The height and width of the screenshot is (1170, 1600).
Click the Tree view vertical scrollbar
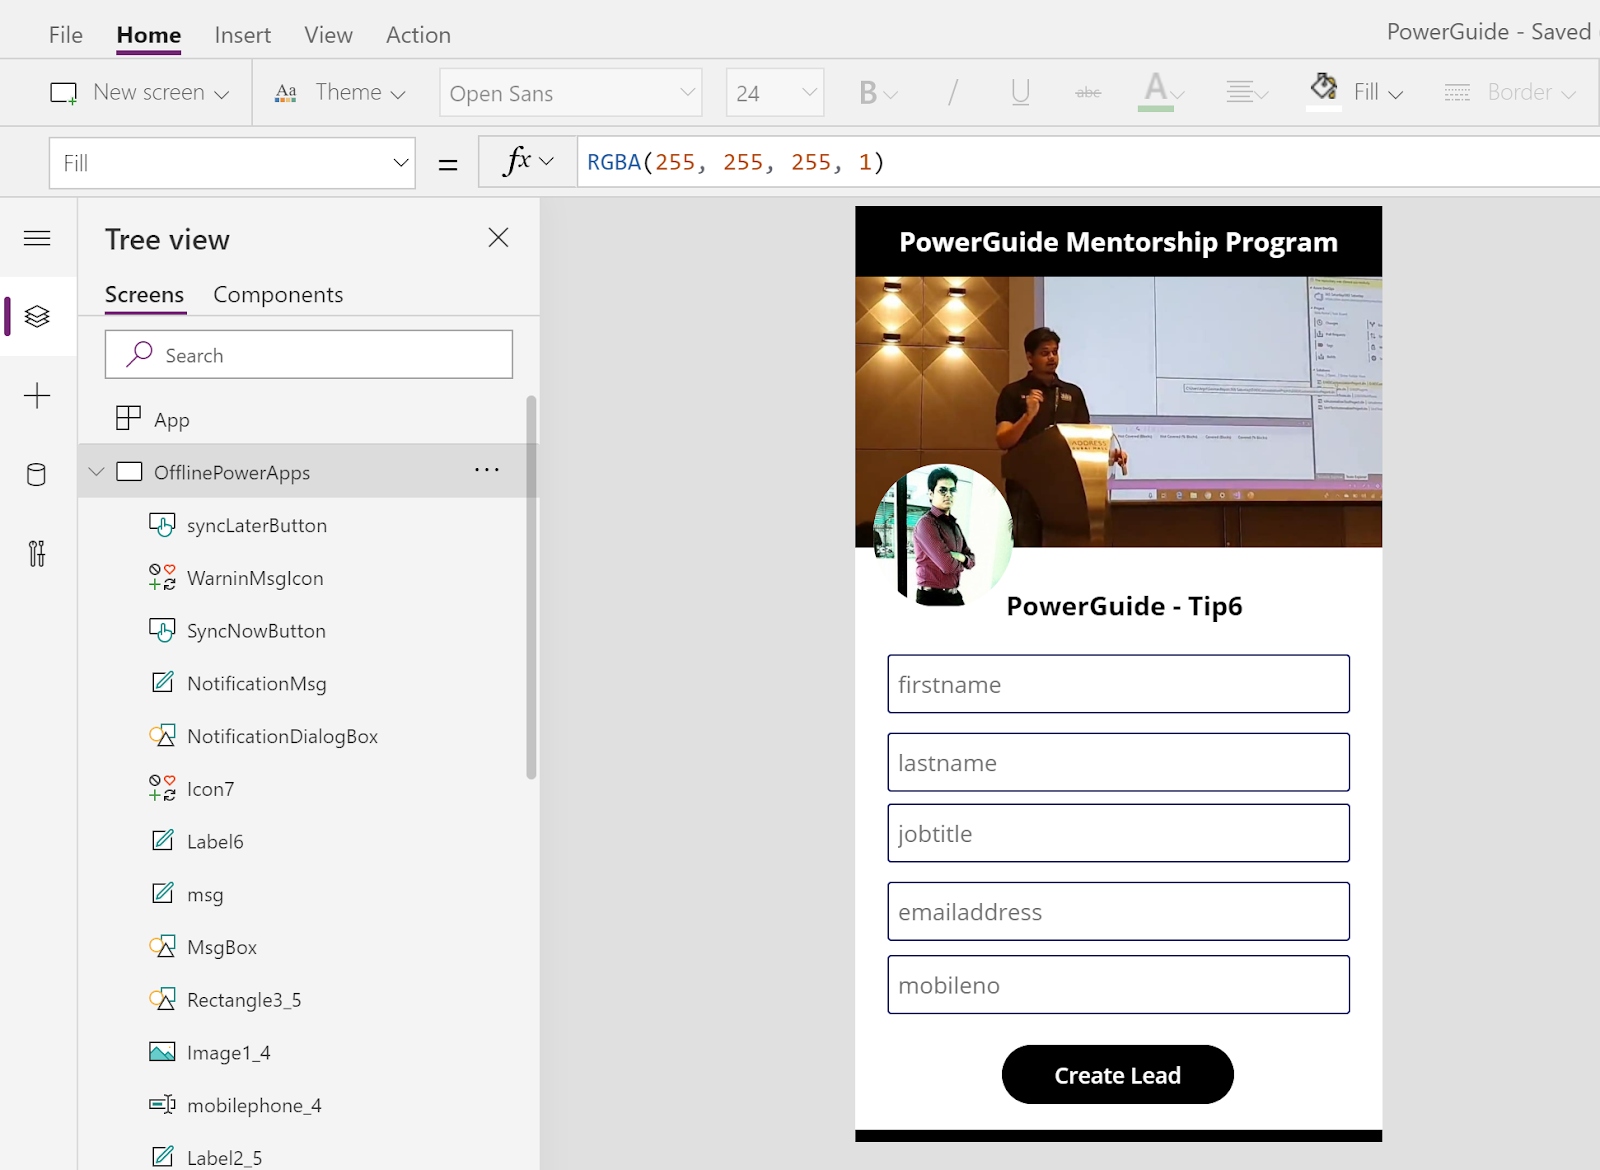[531, 587]
